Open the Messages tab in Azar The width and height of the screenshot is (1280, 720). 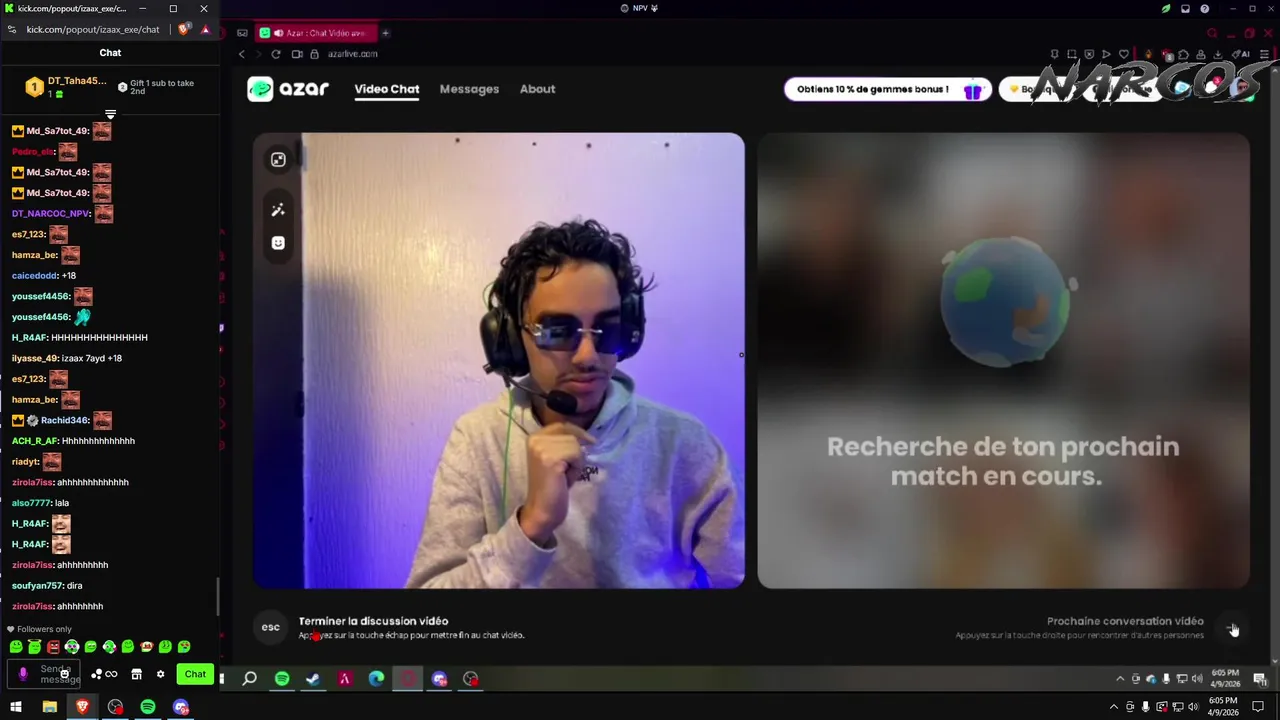tap(469, 89)
